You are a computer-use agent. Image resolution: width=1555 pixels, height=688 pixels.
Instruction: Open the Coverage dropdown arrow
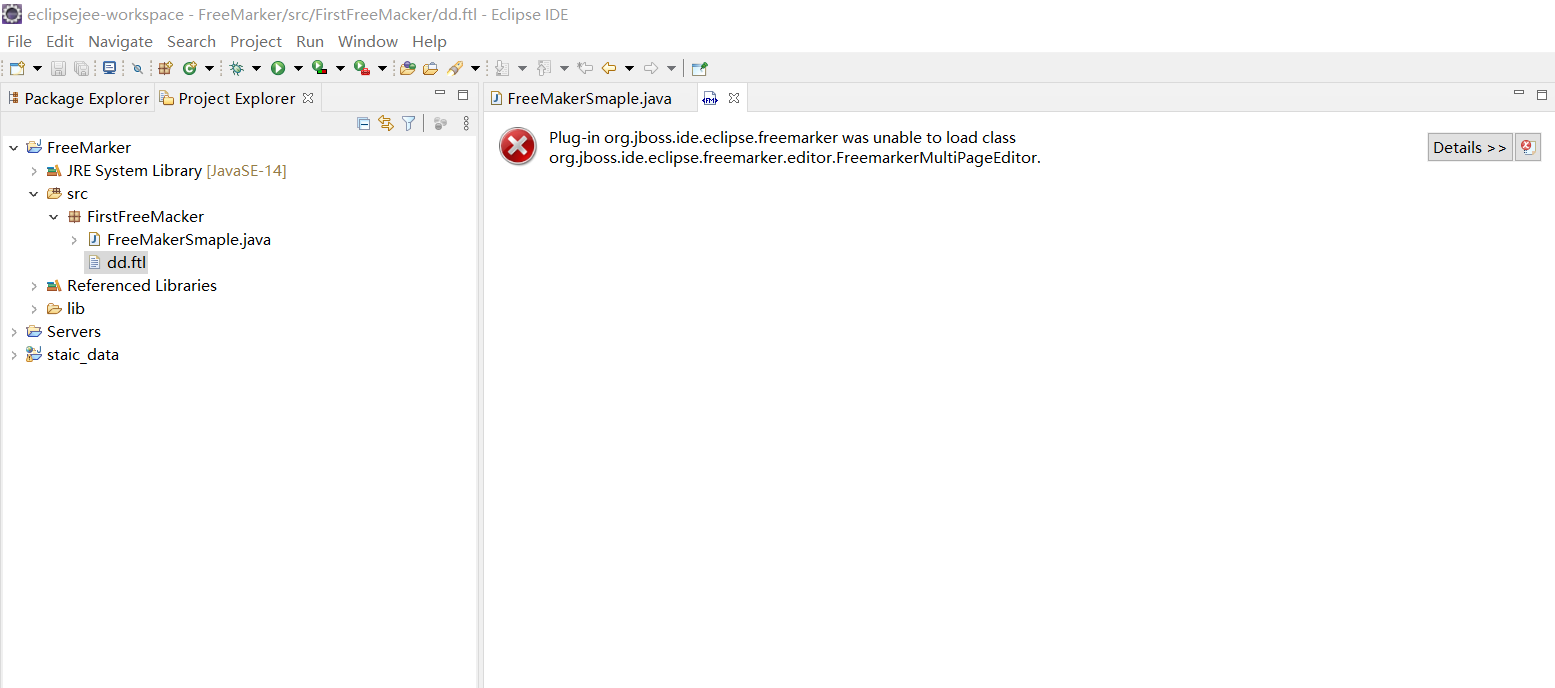[x=340, y=68]
